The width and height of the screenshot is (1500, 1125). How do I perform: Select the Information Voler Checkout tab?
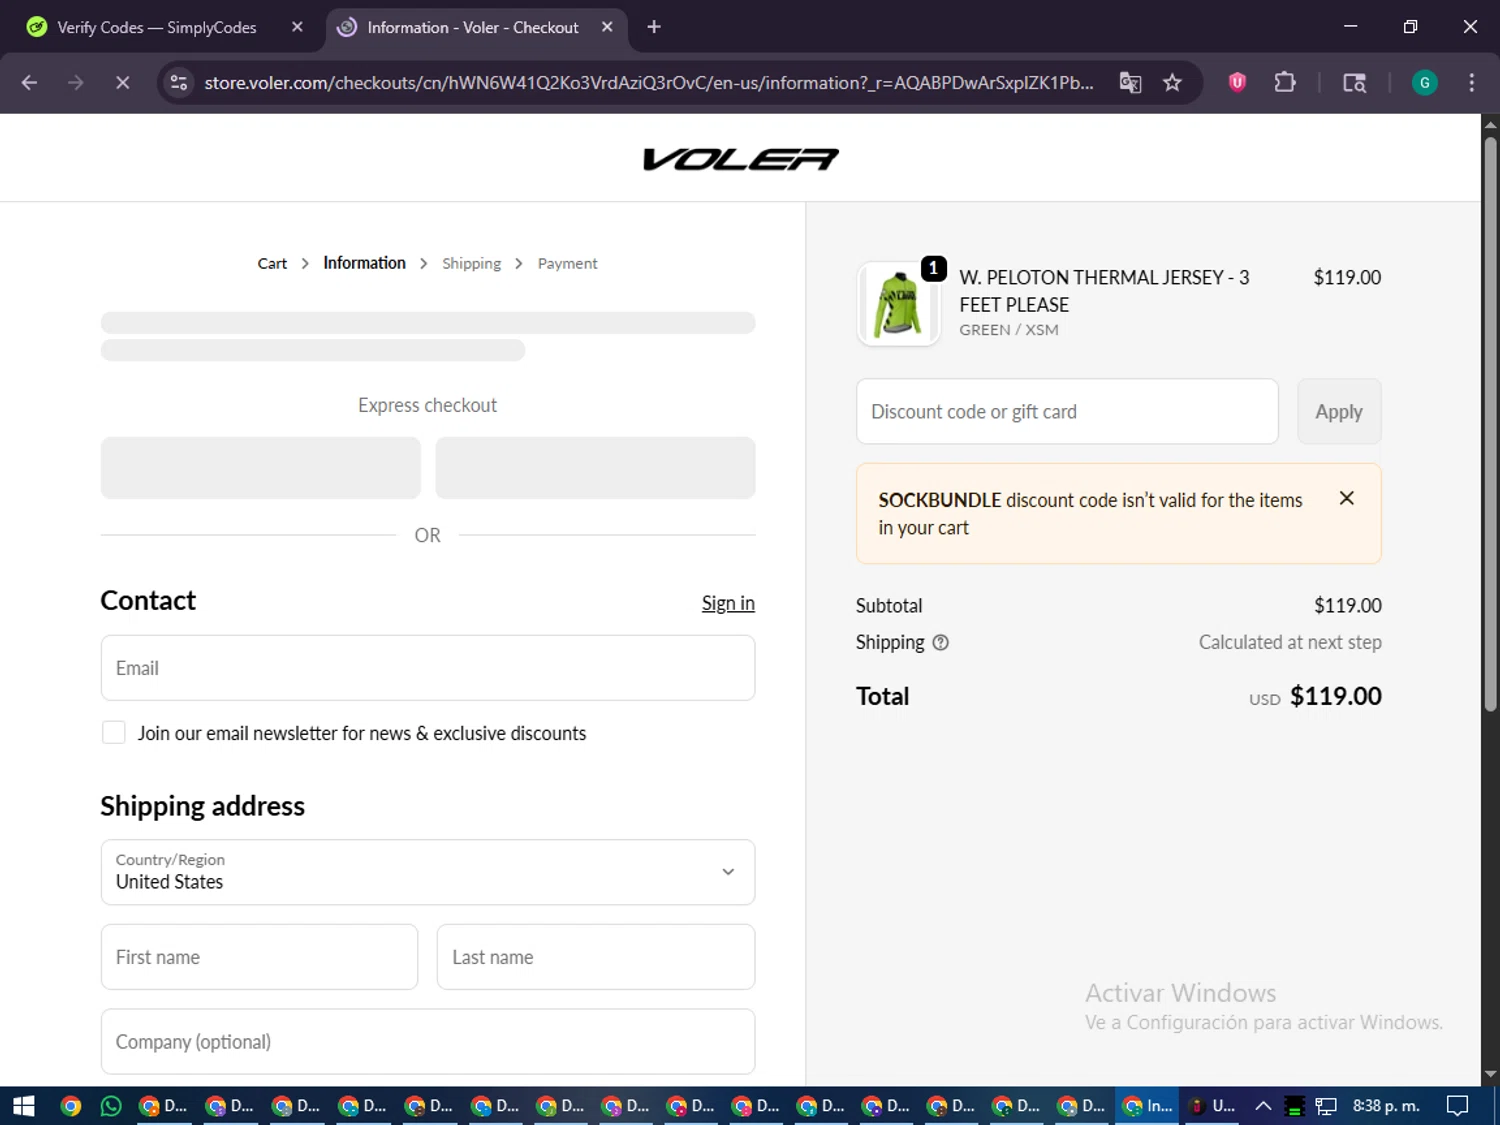point(472,27)
